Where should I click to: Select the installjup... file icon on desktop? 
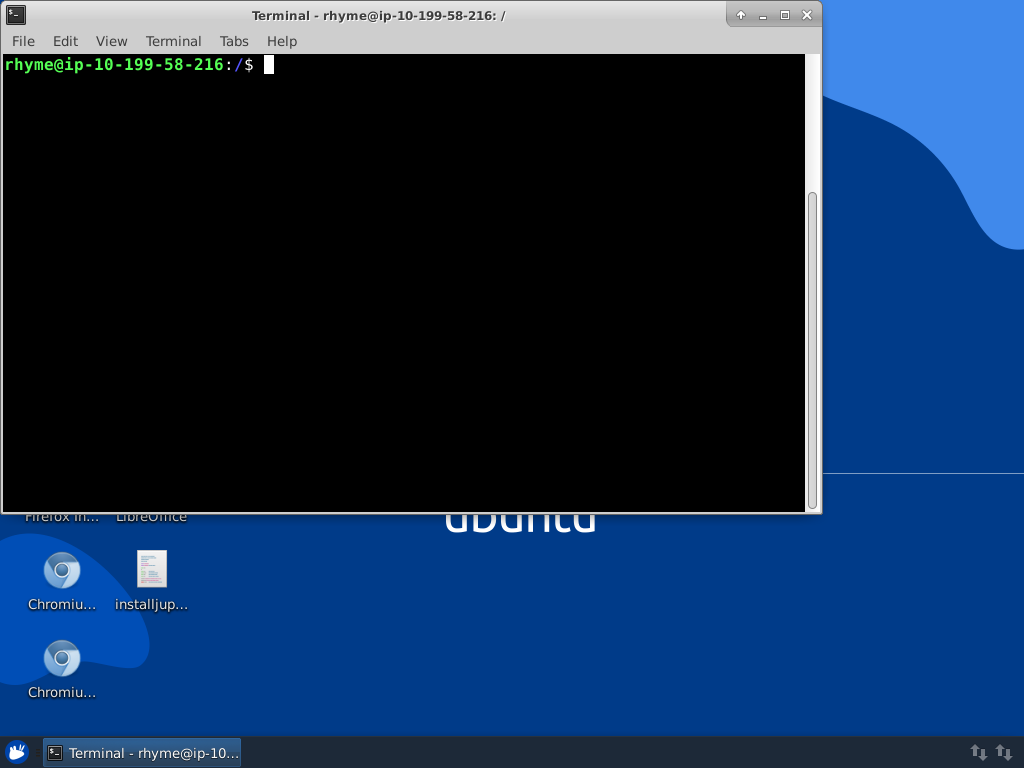tap(152, 582)
